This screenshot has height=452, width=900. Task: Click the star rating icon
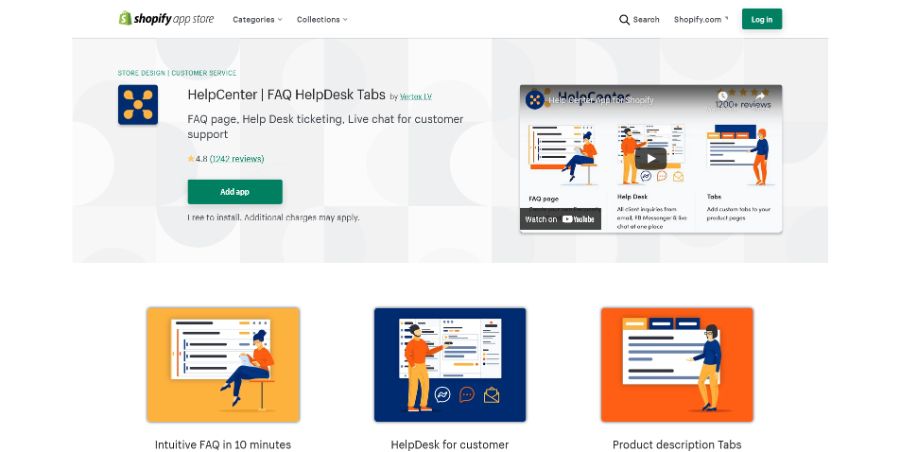[191, 159]
